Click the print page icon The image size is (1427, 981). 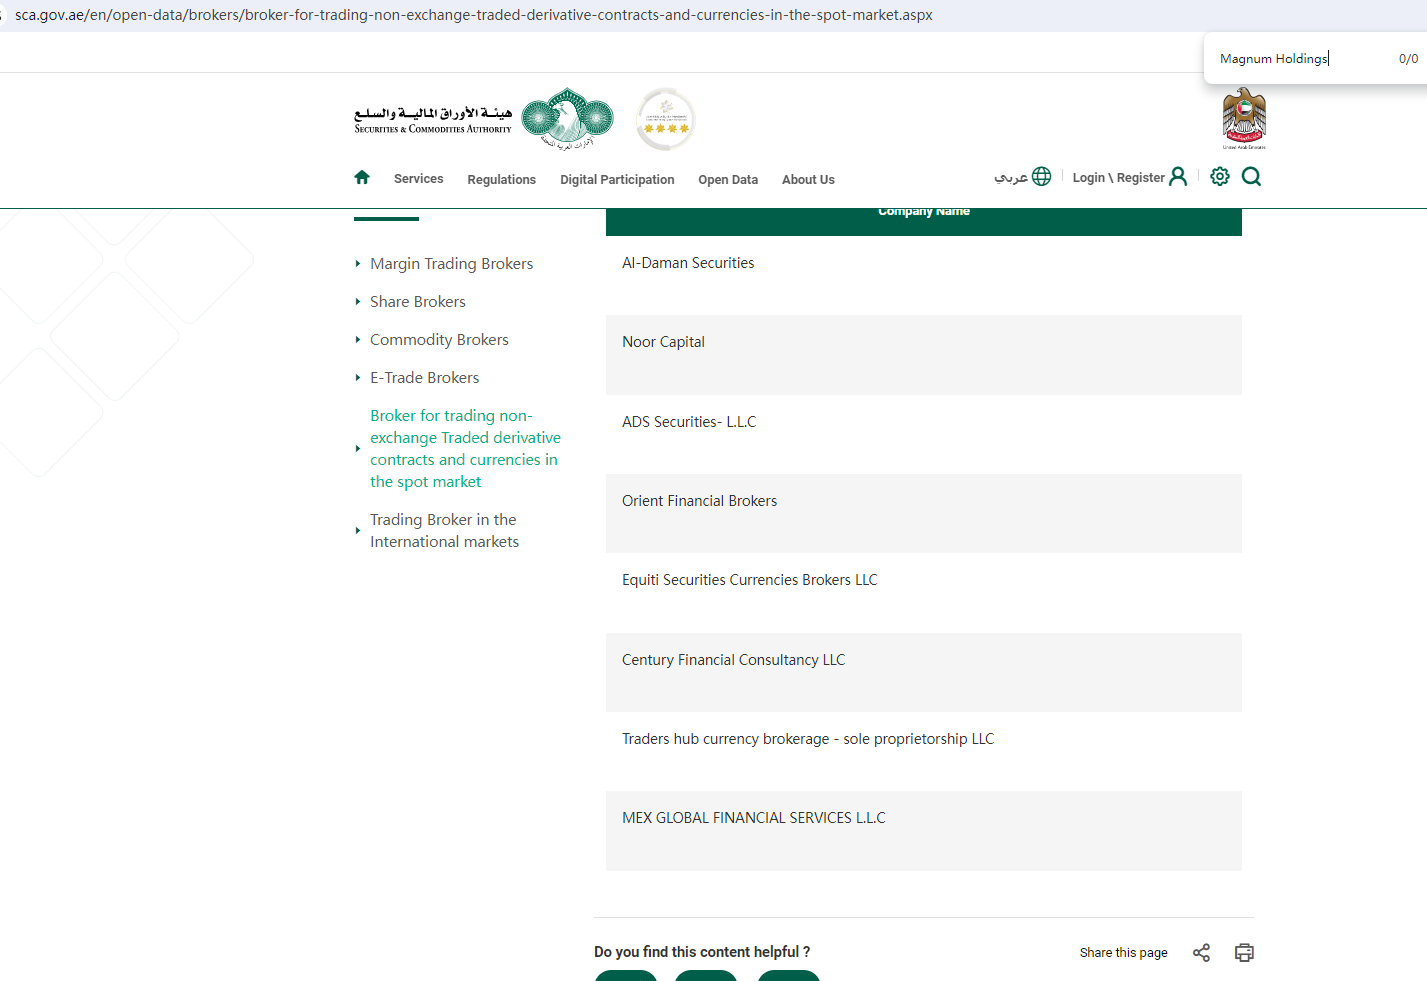pyautogui.click(x=1244, y=952)
